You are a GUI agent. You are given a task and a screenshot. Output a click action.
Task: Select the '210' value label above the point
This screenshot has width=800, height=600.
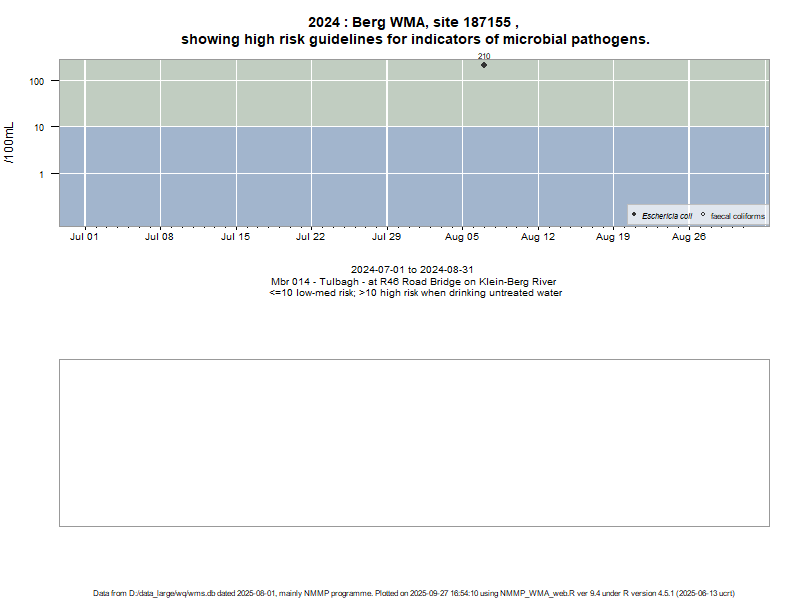tap(484, 57)
